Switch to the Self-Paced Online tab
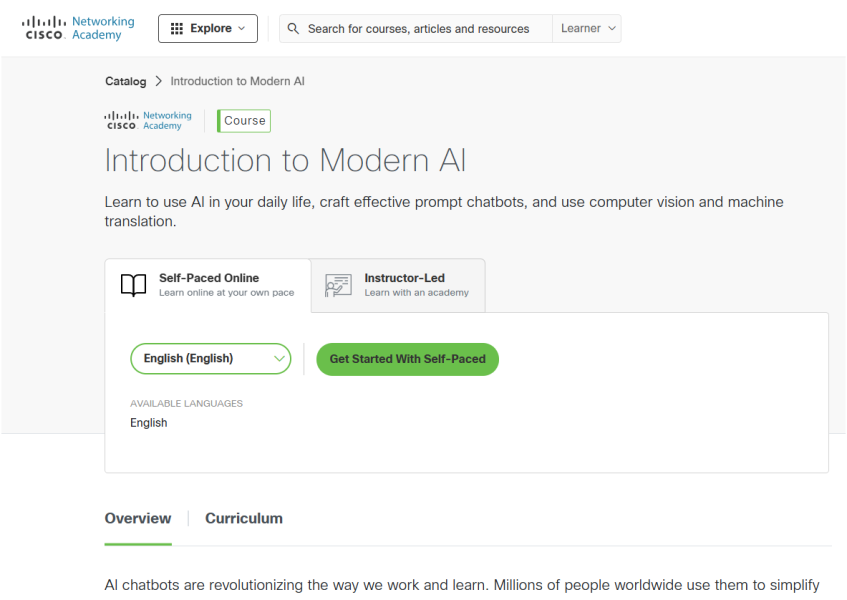 coord(208,285)
